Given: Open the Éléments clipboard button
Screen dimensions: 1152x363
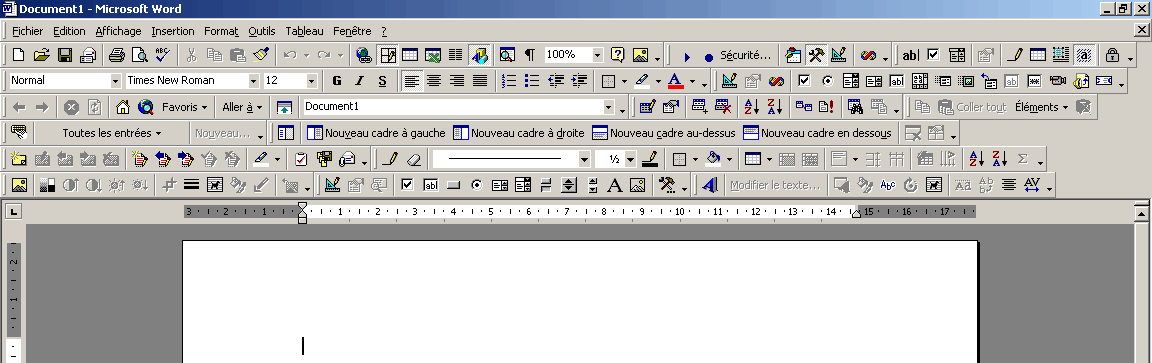Looking at the screenshot, I should (x=1041, y=107).
